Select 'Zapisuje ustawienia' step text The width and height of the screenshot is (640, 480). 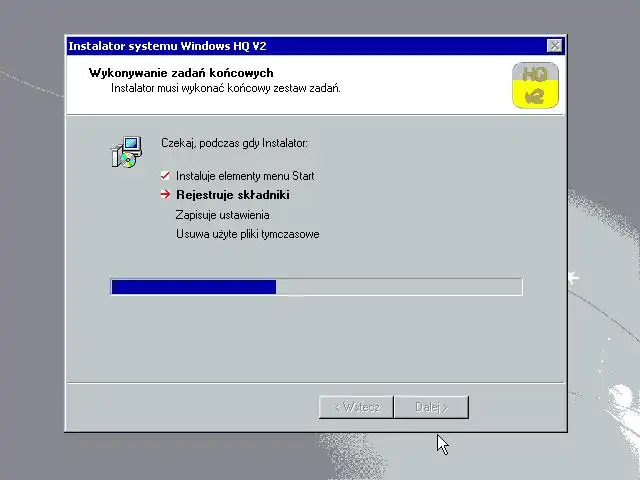pyautogui.click(x=222, y=215)
